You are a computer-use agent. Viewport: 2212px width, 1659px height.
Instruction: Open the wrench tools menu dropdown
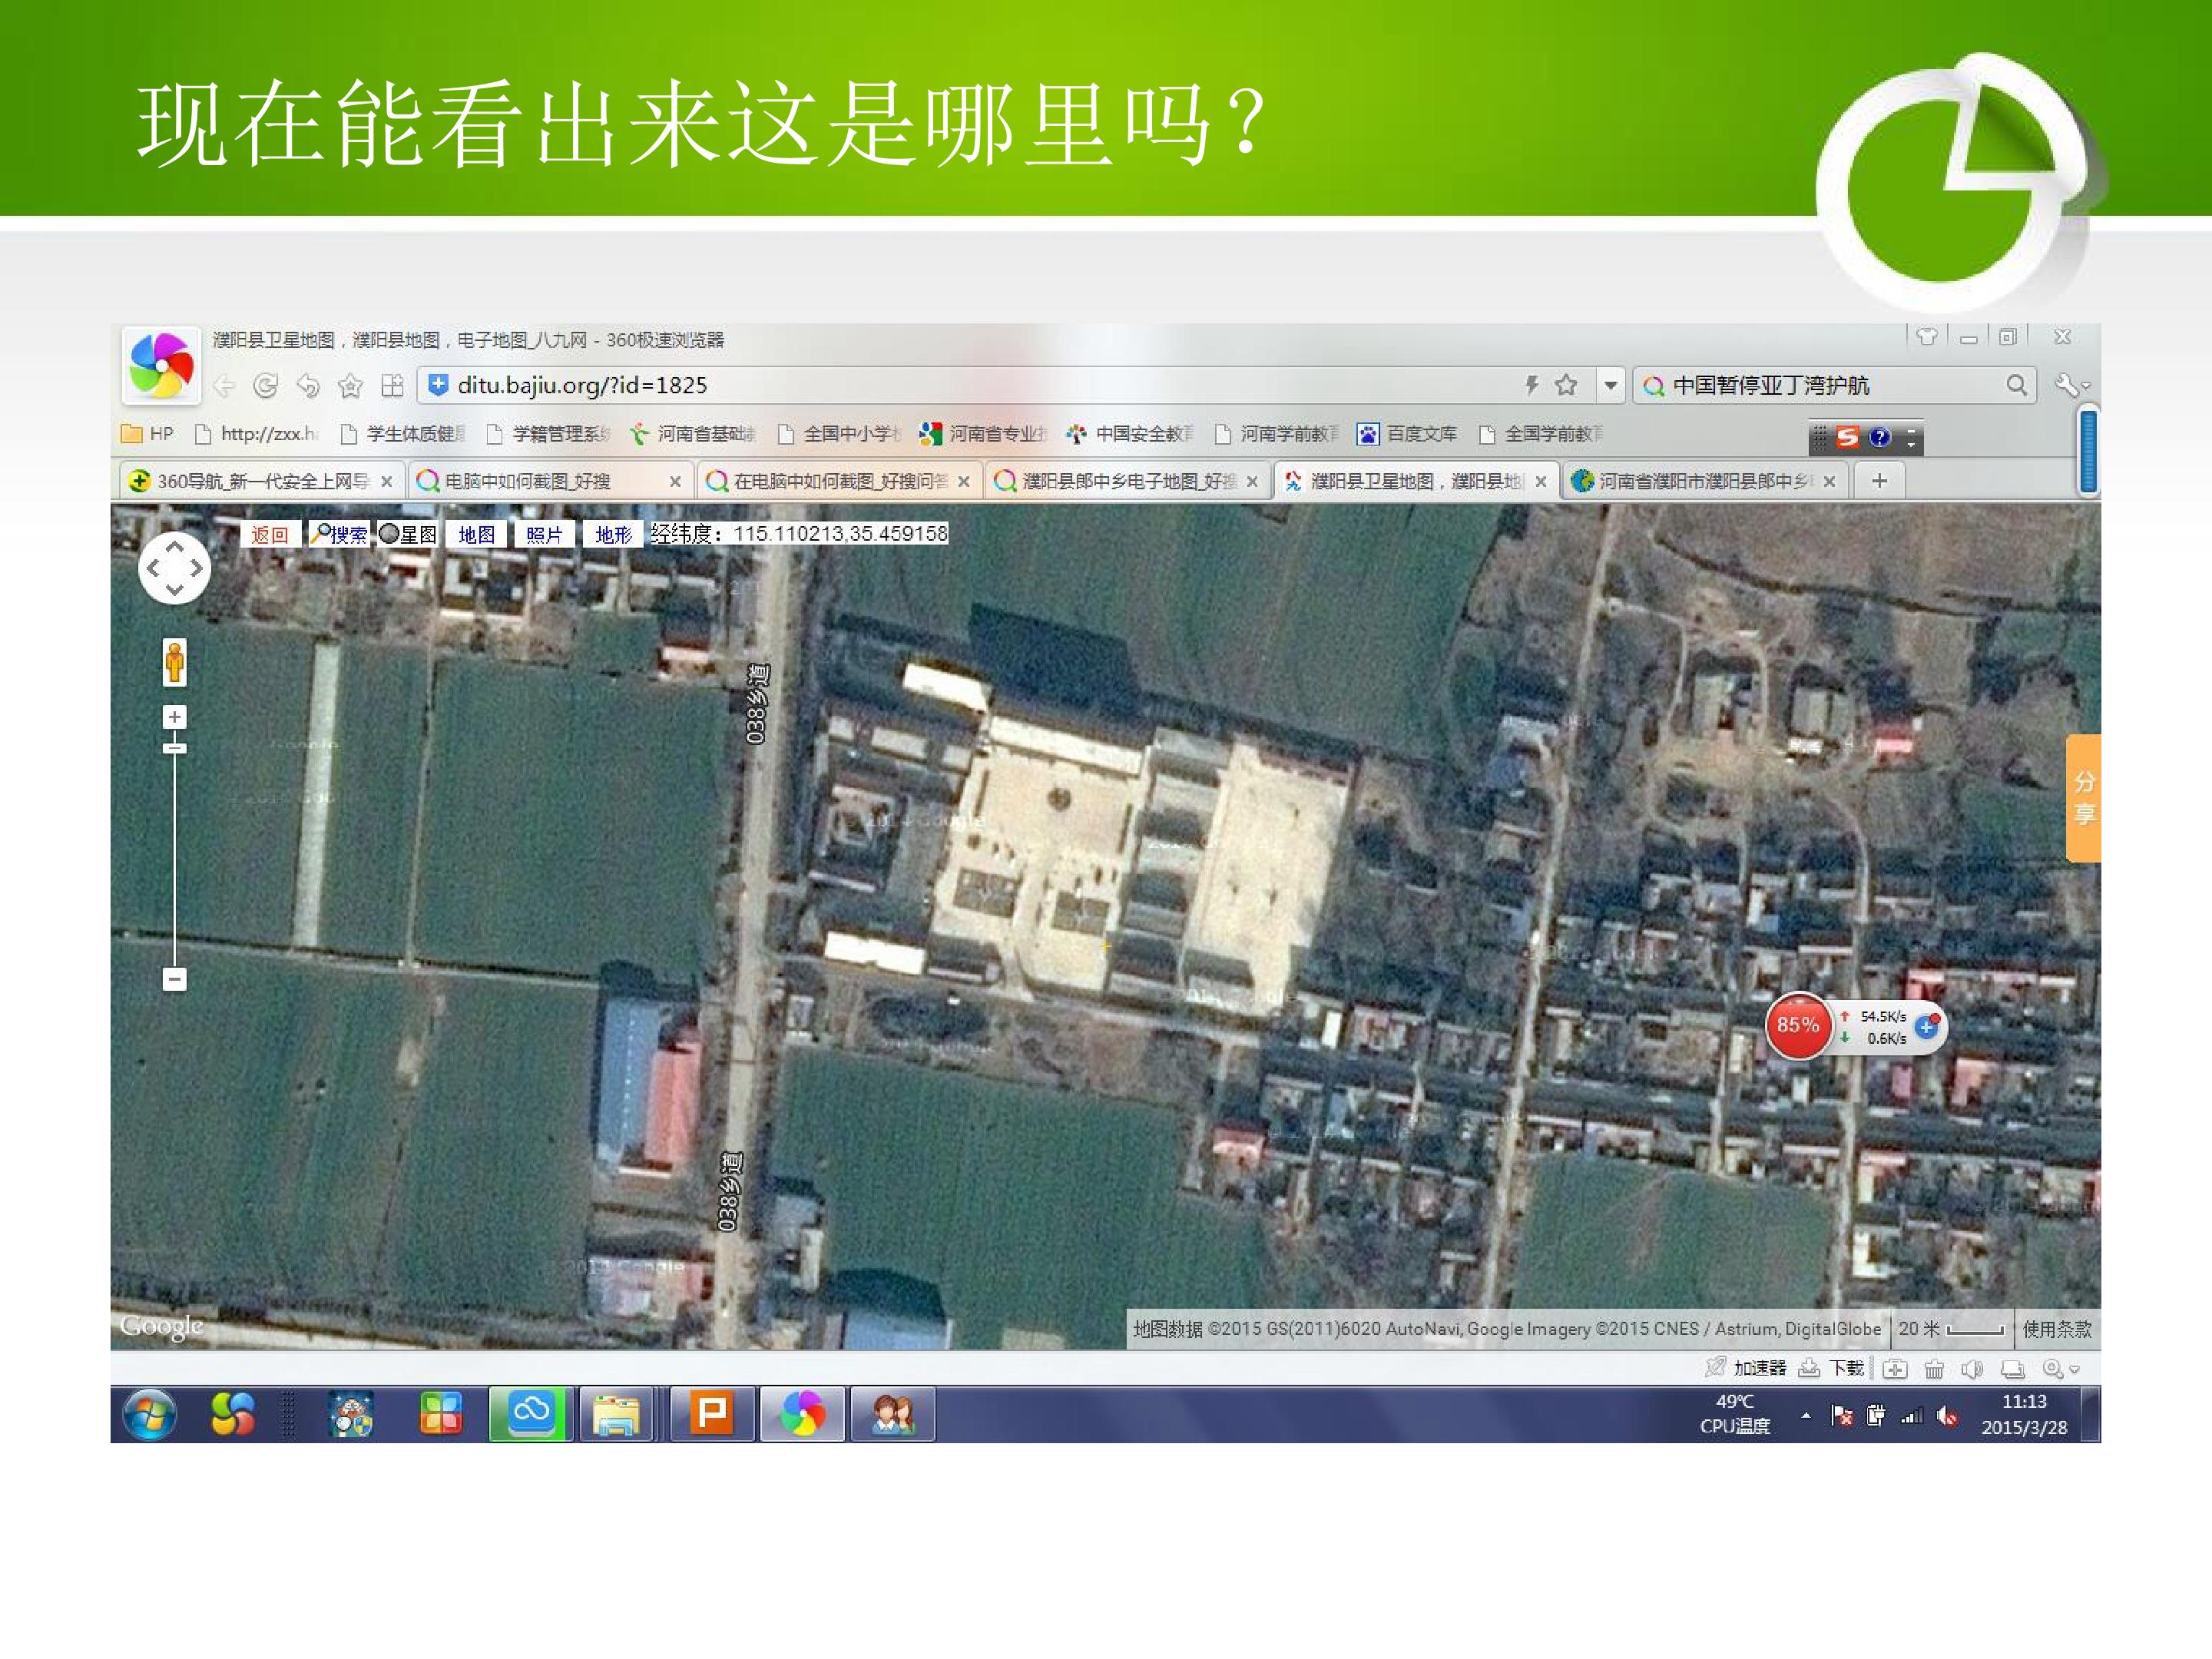tap(2073, 386)
